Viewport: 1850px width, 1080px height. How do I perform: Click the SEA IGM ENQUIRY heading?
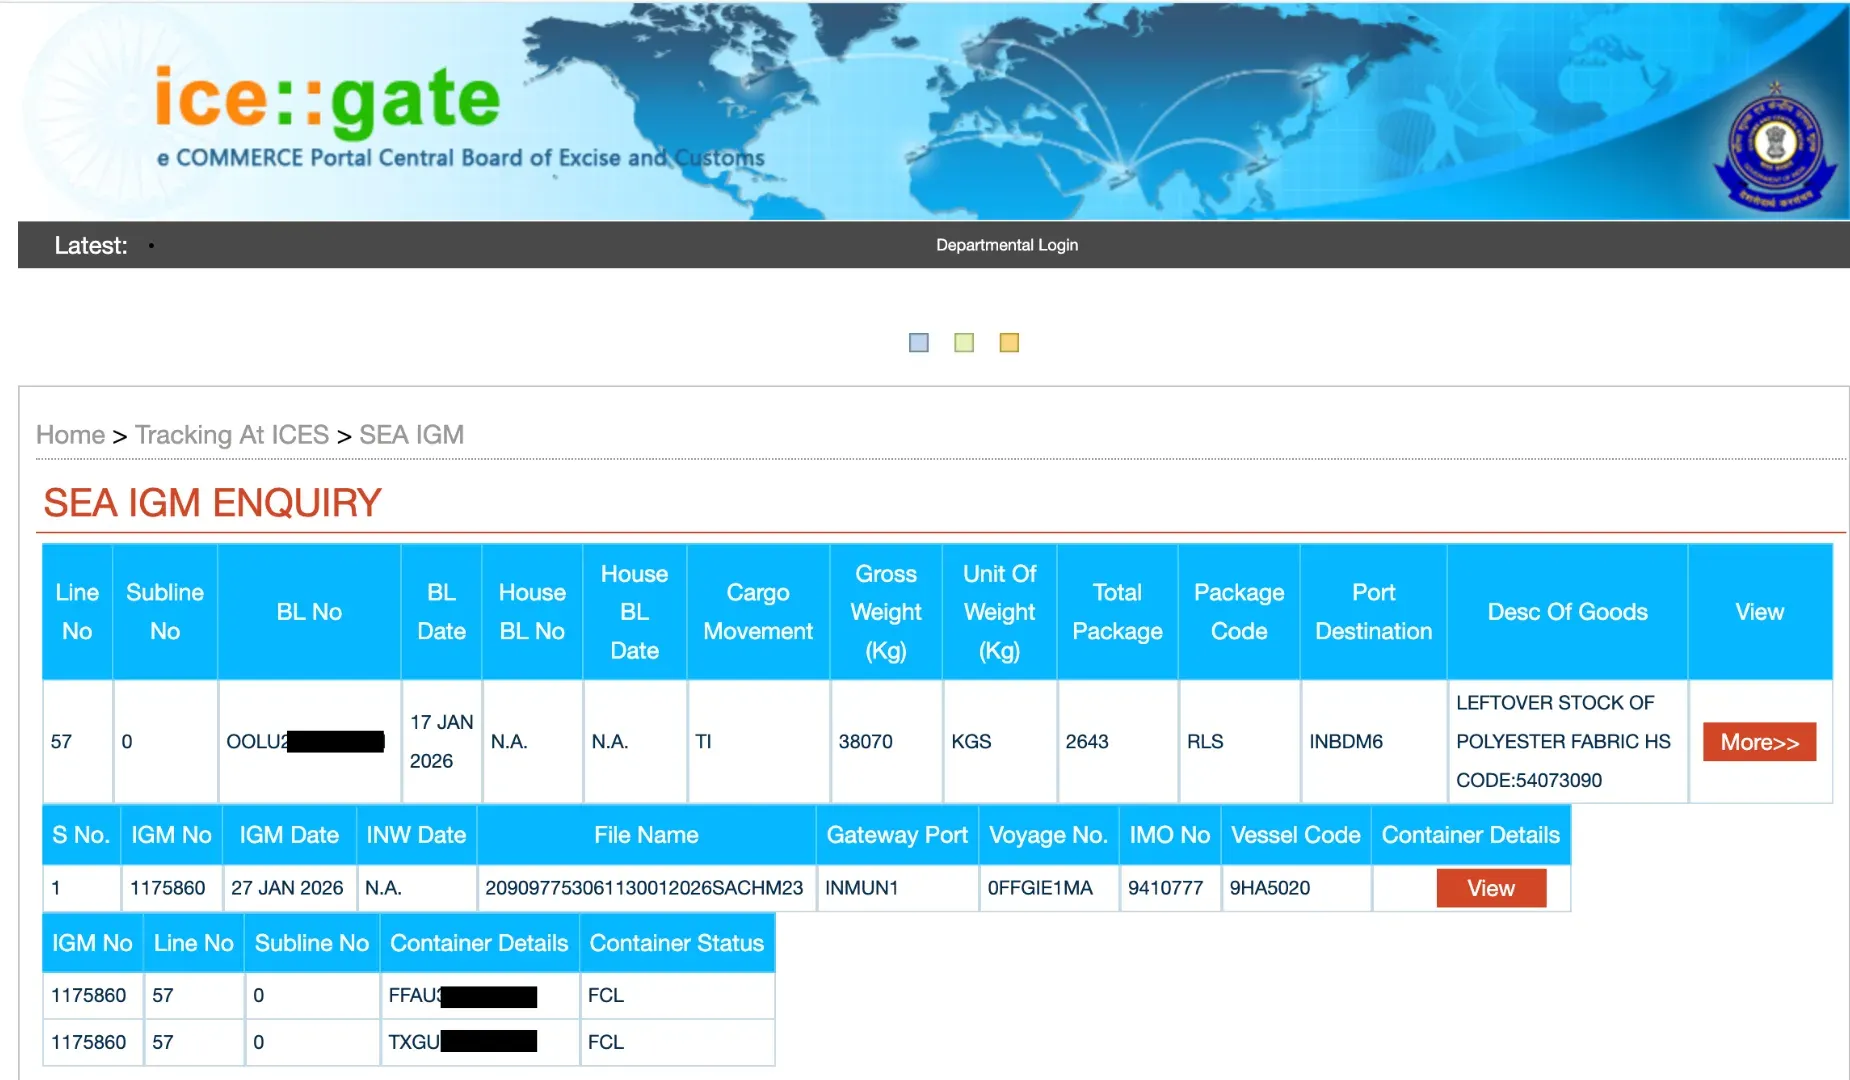[x=212, y=503]
